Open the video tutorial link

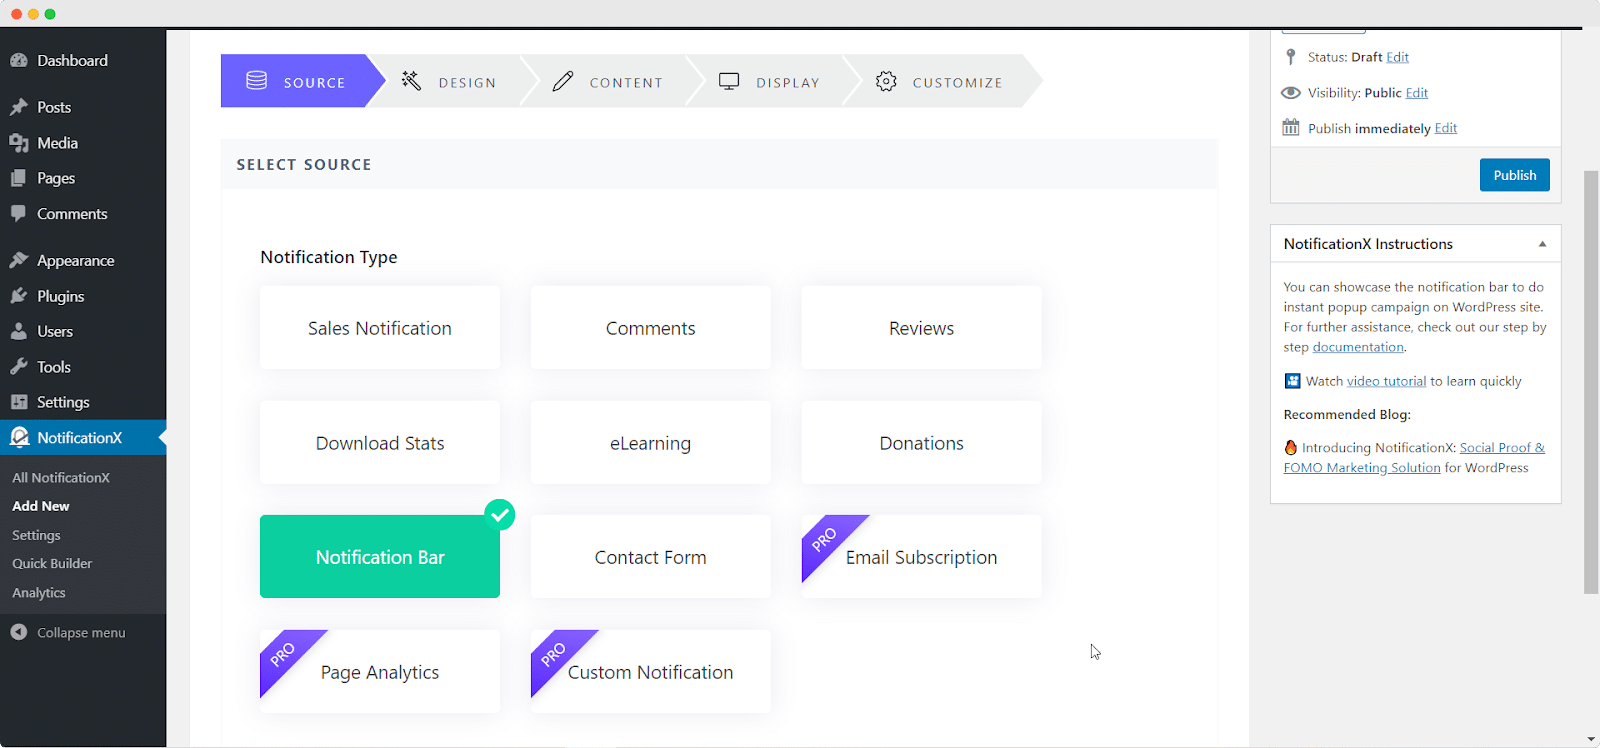[x=1387, y=381]
